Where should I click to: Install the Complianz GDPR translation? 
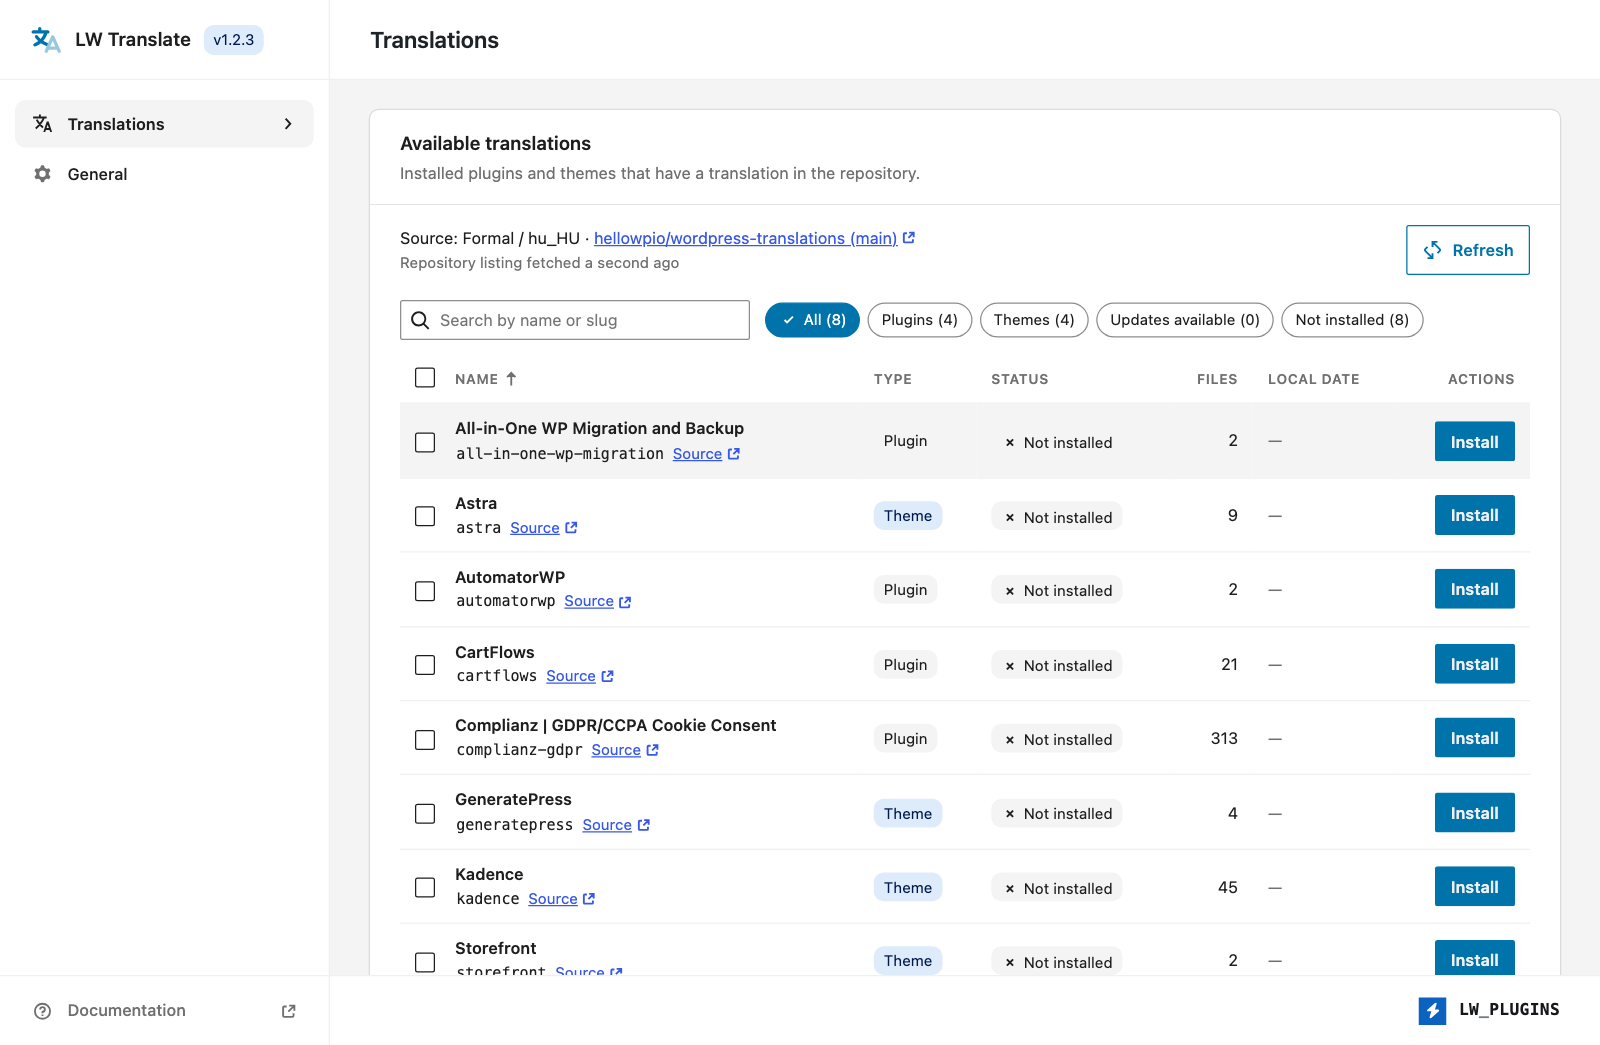1475,738
